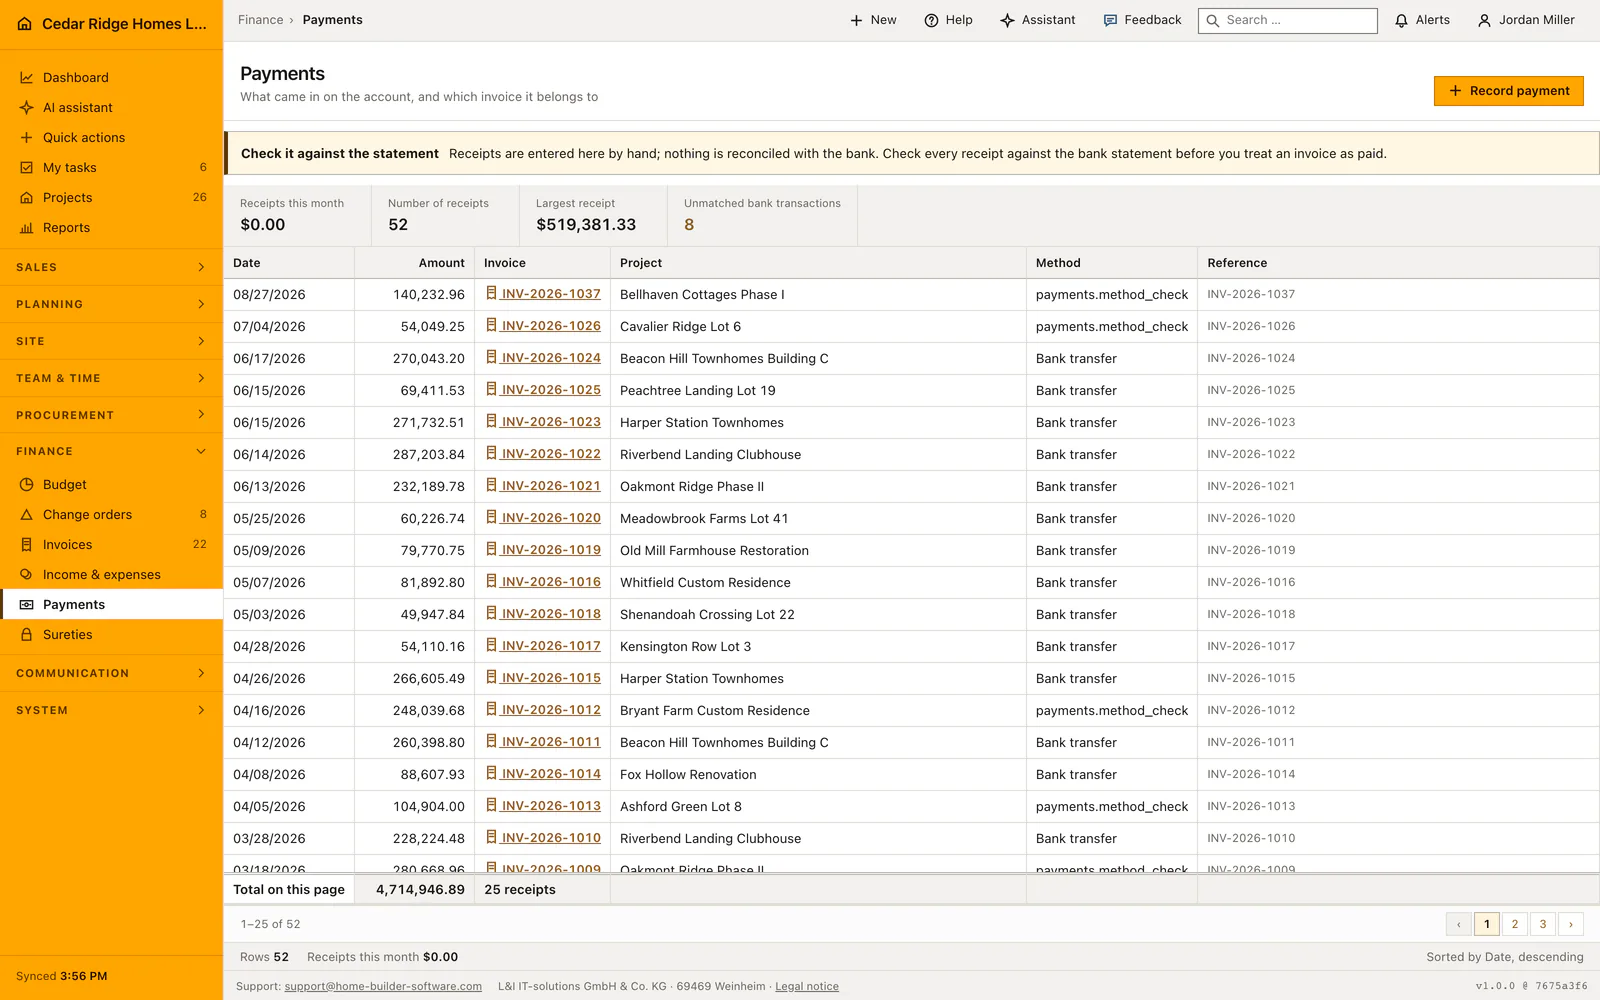
Task: Expand the Procurement sidebar section
Action: 111,415
